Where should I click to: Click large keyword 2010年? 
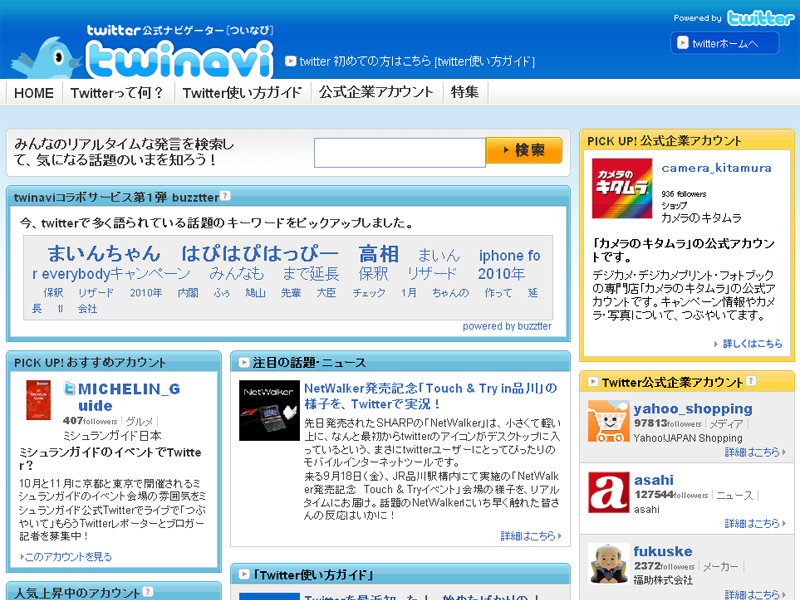[501, 274]
